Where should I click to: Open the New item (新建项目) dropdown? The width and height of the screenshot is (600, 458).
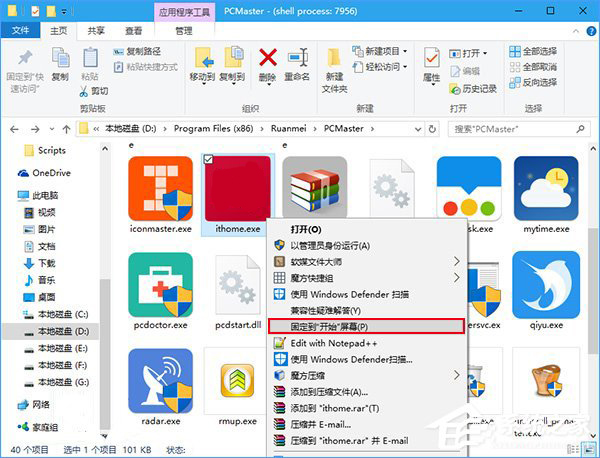pos(380,51)
